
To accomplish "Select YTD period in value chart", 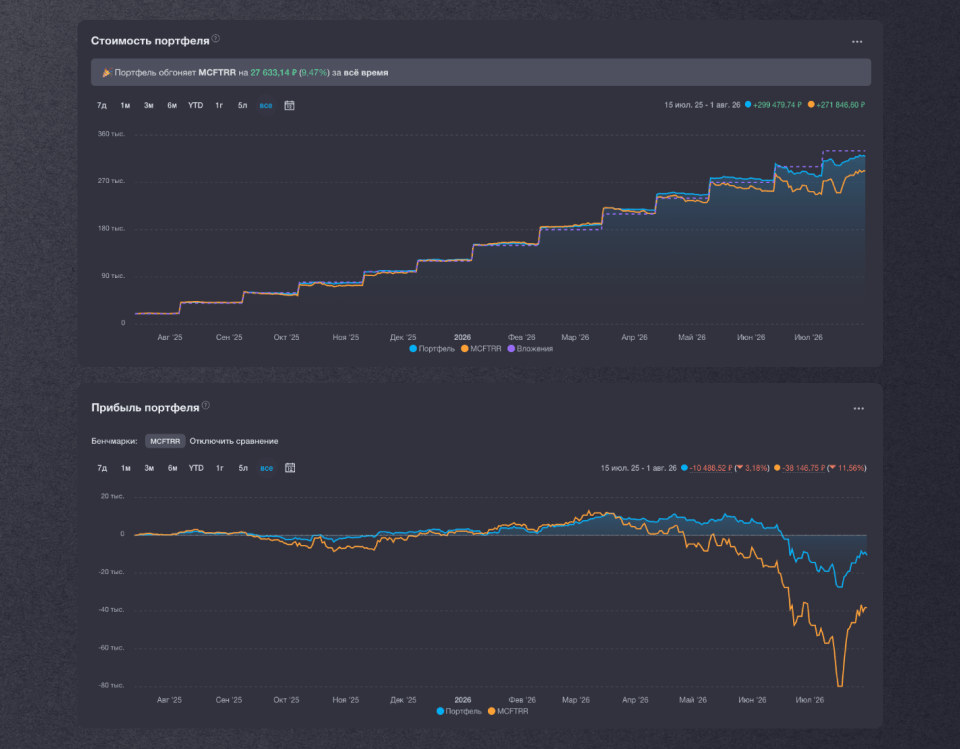I will 195,105.
